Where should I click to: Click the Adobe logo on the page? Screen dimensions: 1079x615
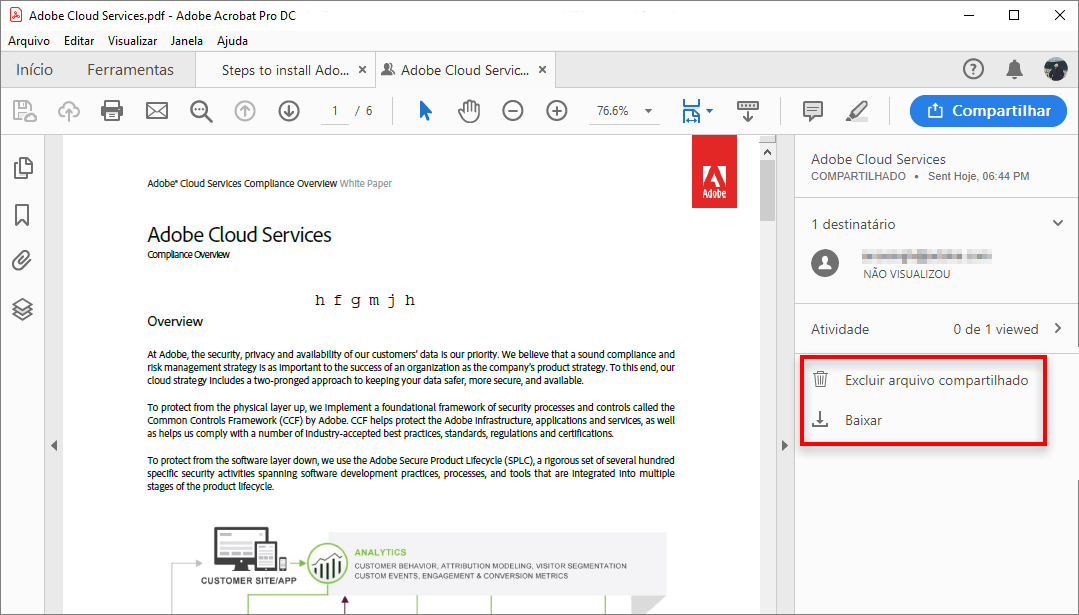click(x=714, y=171)
